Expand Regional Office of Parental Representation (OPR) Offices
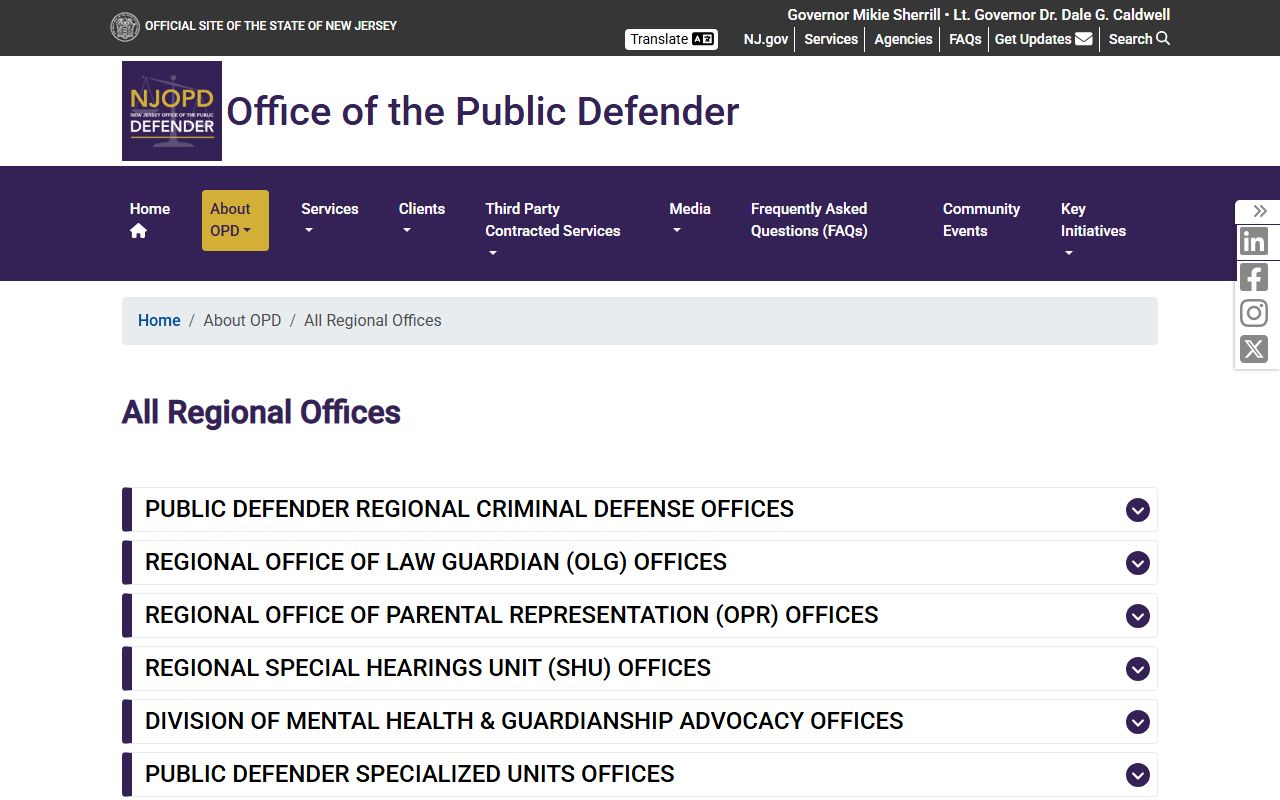 [x=640, y=616]
